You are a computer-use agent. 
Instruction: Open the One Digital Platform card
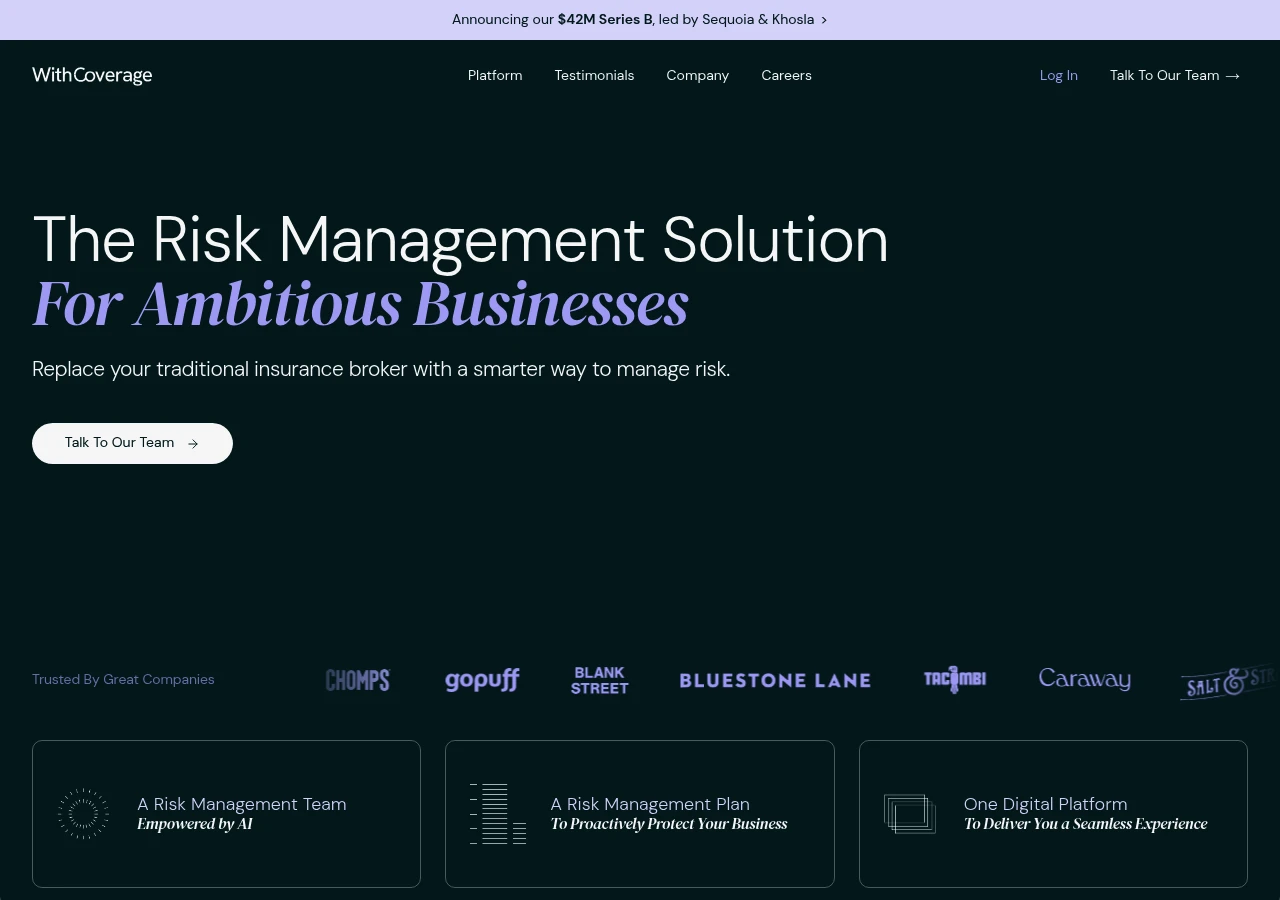click(x=1053, y=814)
